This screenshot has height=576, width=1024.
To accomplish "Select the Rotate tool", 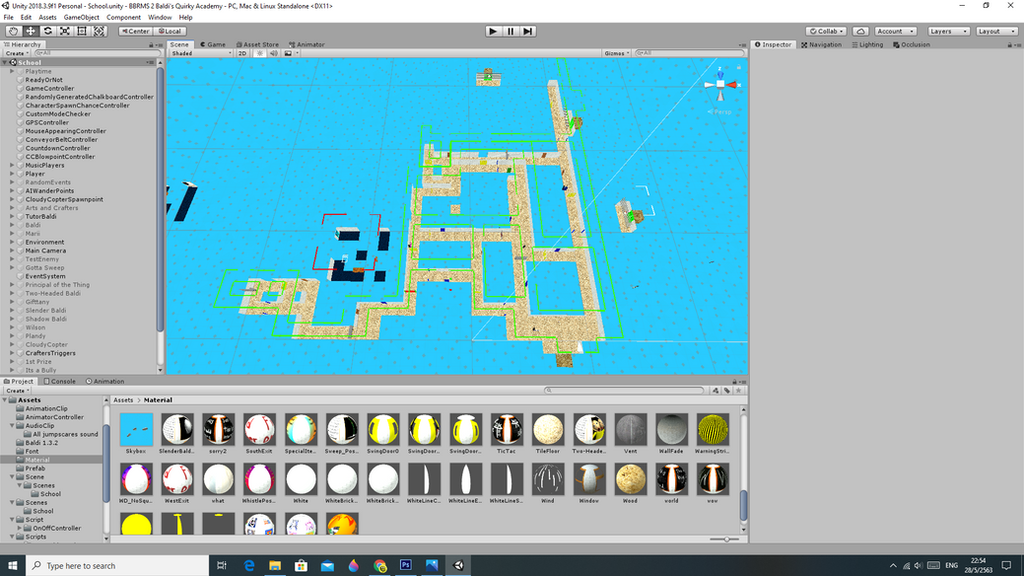I will coord(48,31).
